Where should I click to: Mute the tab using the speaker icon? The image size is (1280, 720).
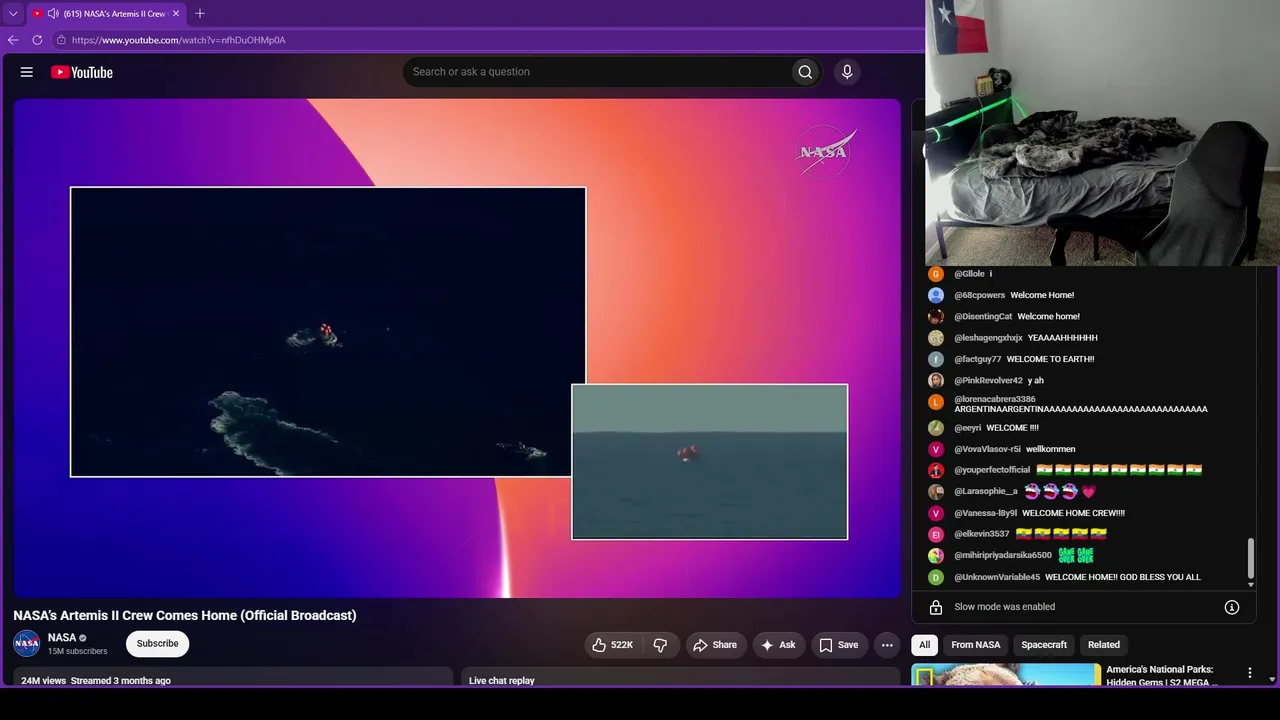coord(53,14)
